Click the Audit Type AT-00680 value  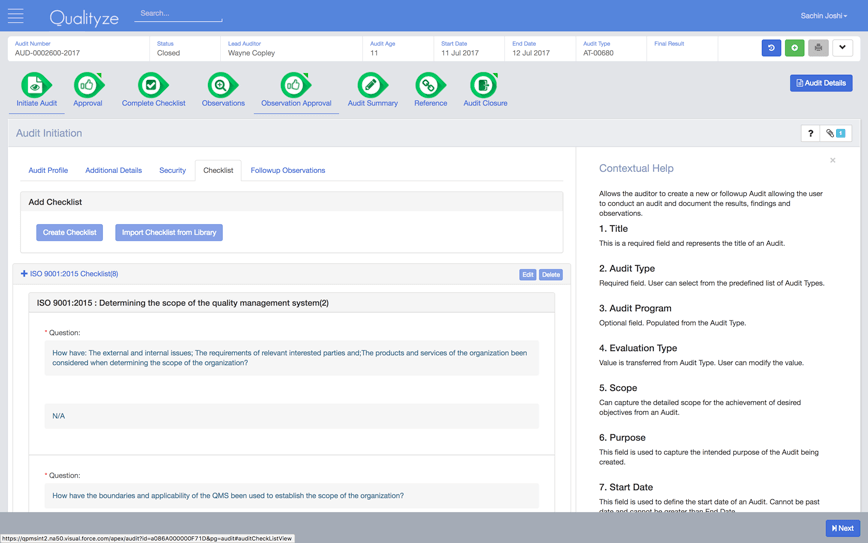pyautogui.click(x=598, y=53)
